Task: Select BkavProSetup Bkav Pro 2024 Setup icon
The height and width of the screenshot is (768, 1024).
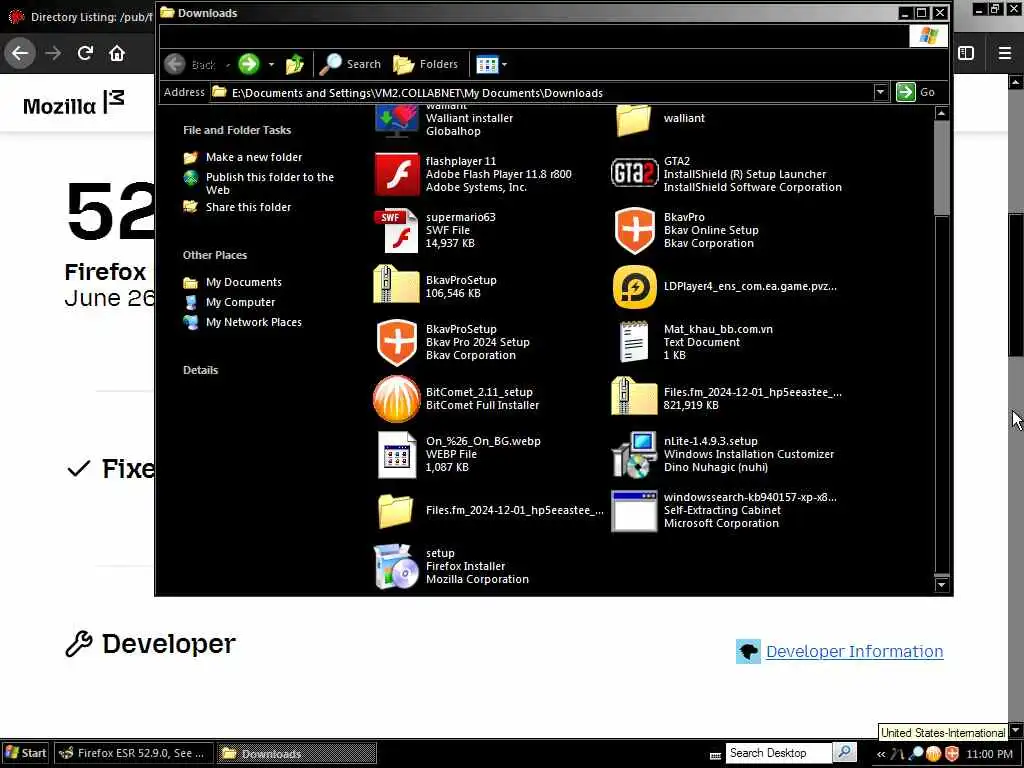Action: [x=396, y=342]
